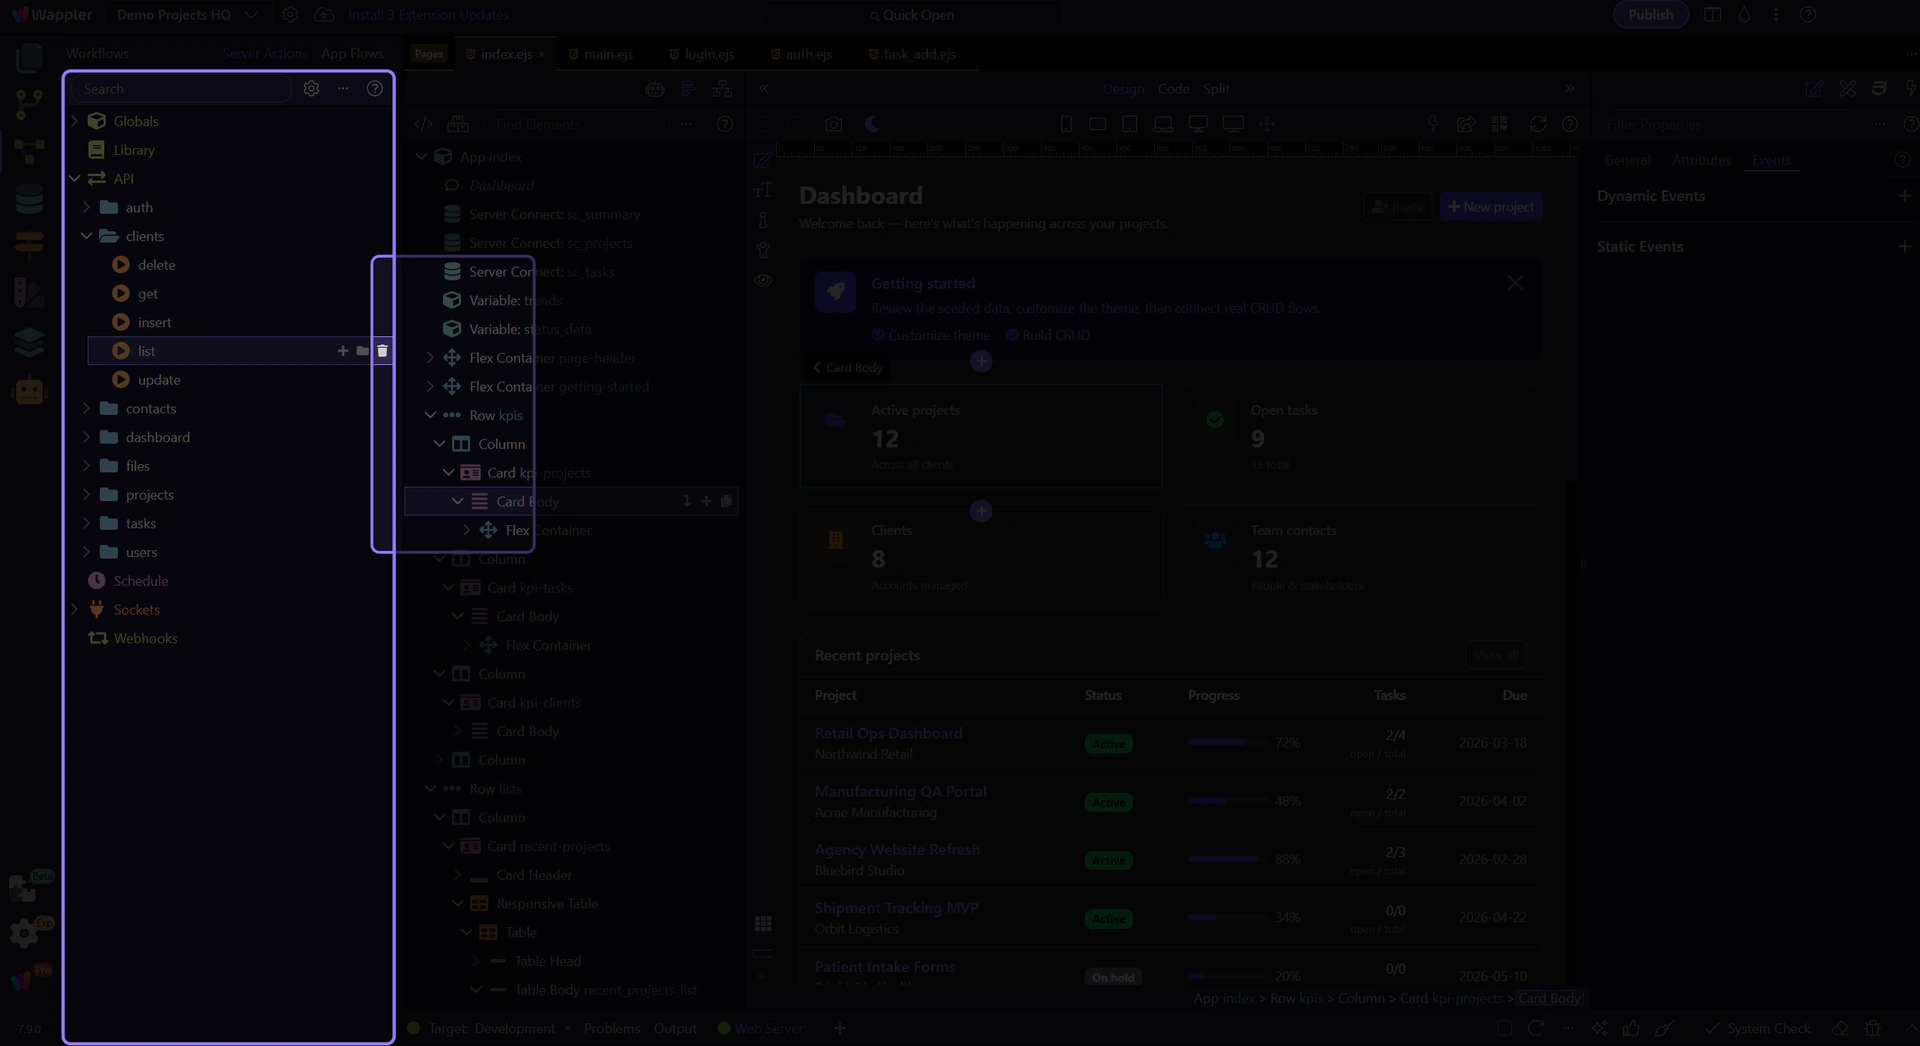Open Server Actions settings gear
Image resolution: width=1920 pixels, height=1046 pixels.
[x=312, y=89]
